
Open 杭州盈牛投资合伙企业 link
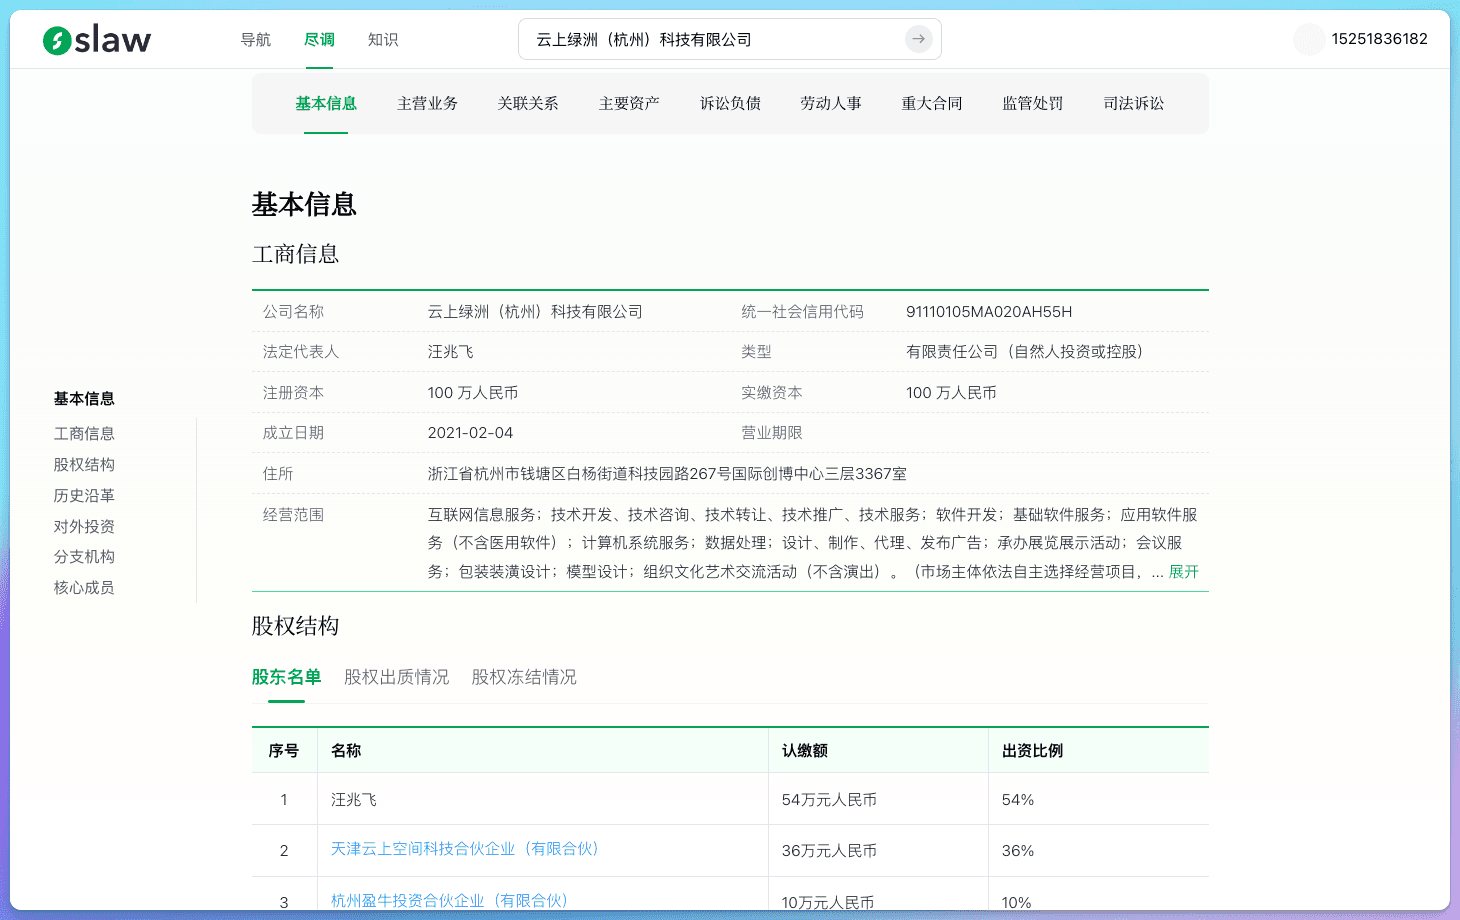pos(449,900)
